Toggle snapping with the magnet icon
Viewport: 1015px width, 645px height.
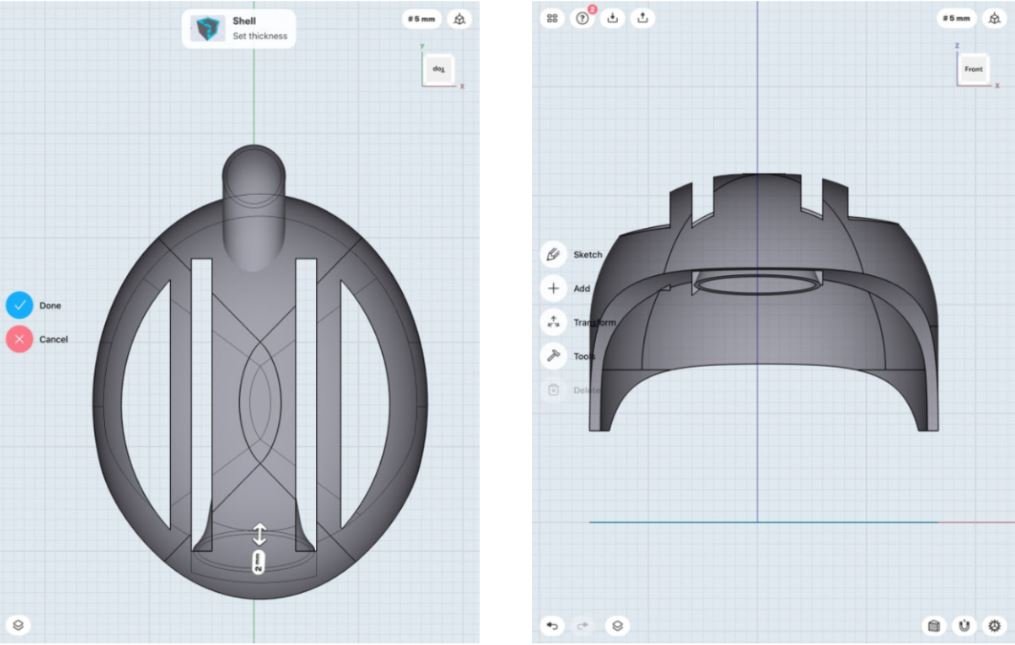(965, 626)
